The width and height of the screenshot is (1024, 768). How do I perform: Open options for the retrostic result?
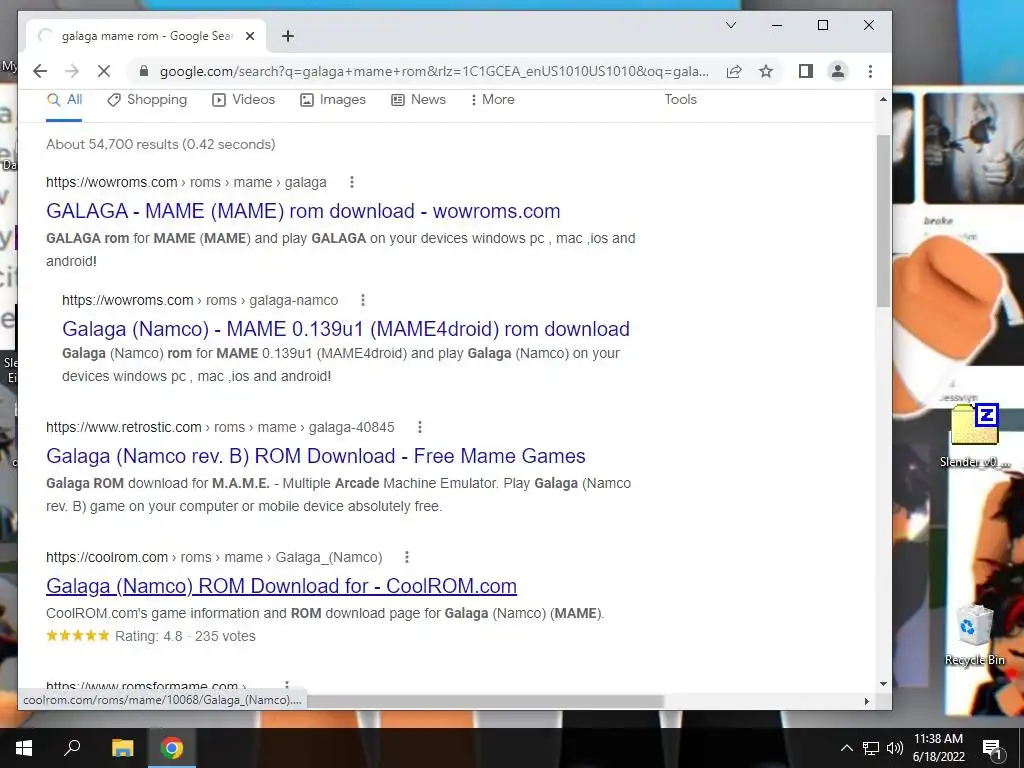[420, 427]
